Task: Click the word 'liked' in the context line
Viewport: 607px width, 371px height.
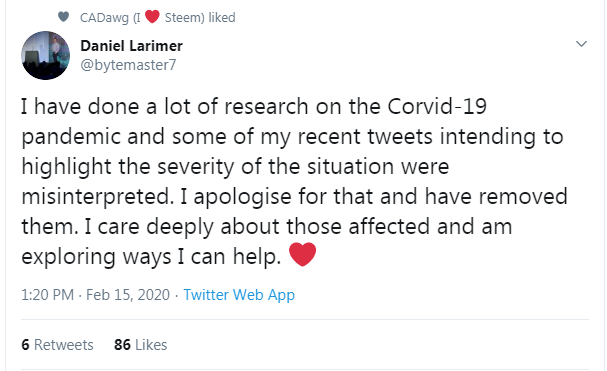Action: 222,17
